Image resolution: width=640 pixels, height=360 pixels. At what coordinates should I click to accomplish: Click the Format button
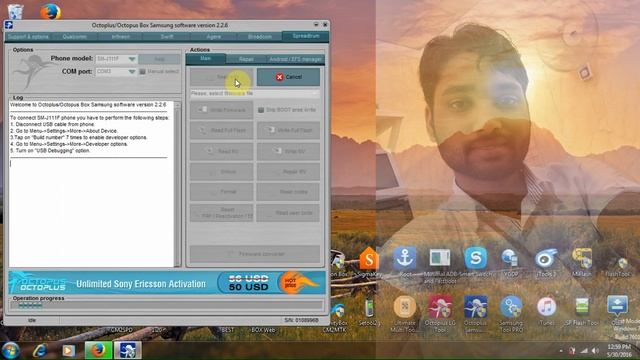click(x=222, y=192)
